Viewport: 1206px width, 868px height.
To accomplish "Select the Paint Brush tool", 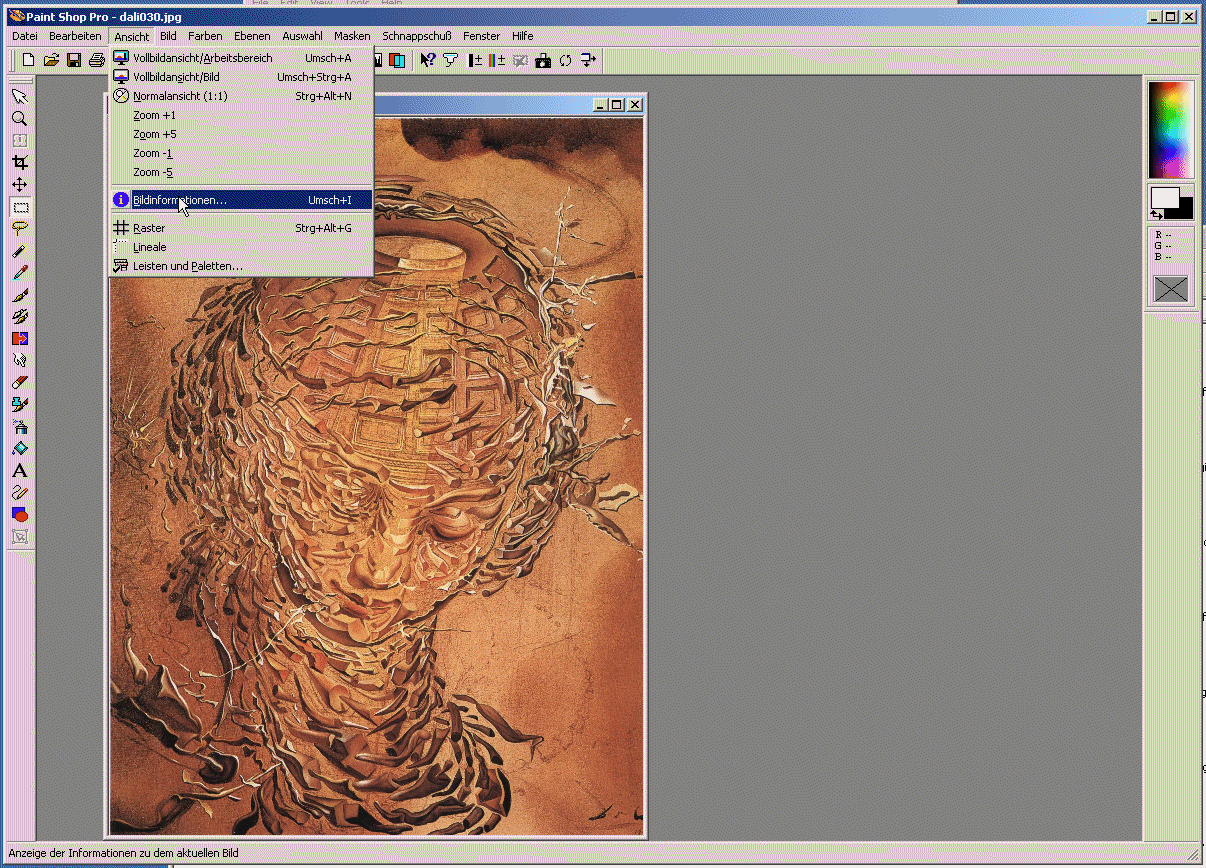I will click(x=20, y=294).
